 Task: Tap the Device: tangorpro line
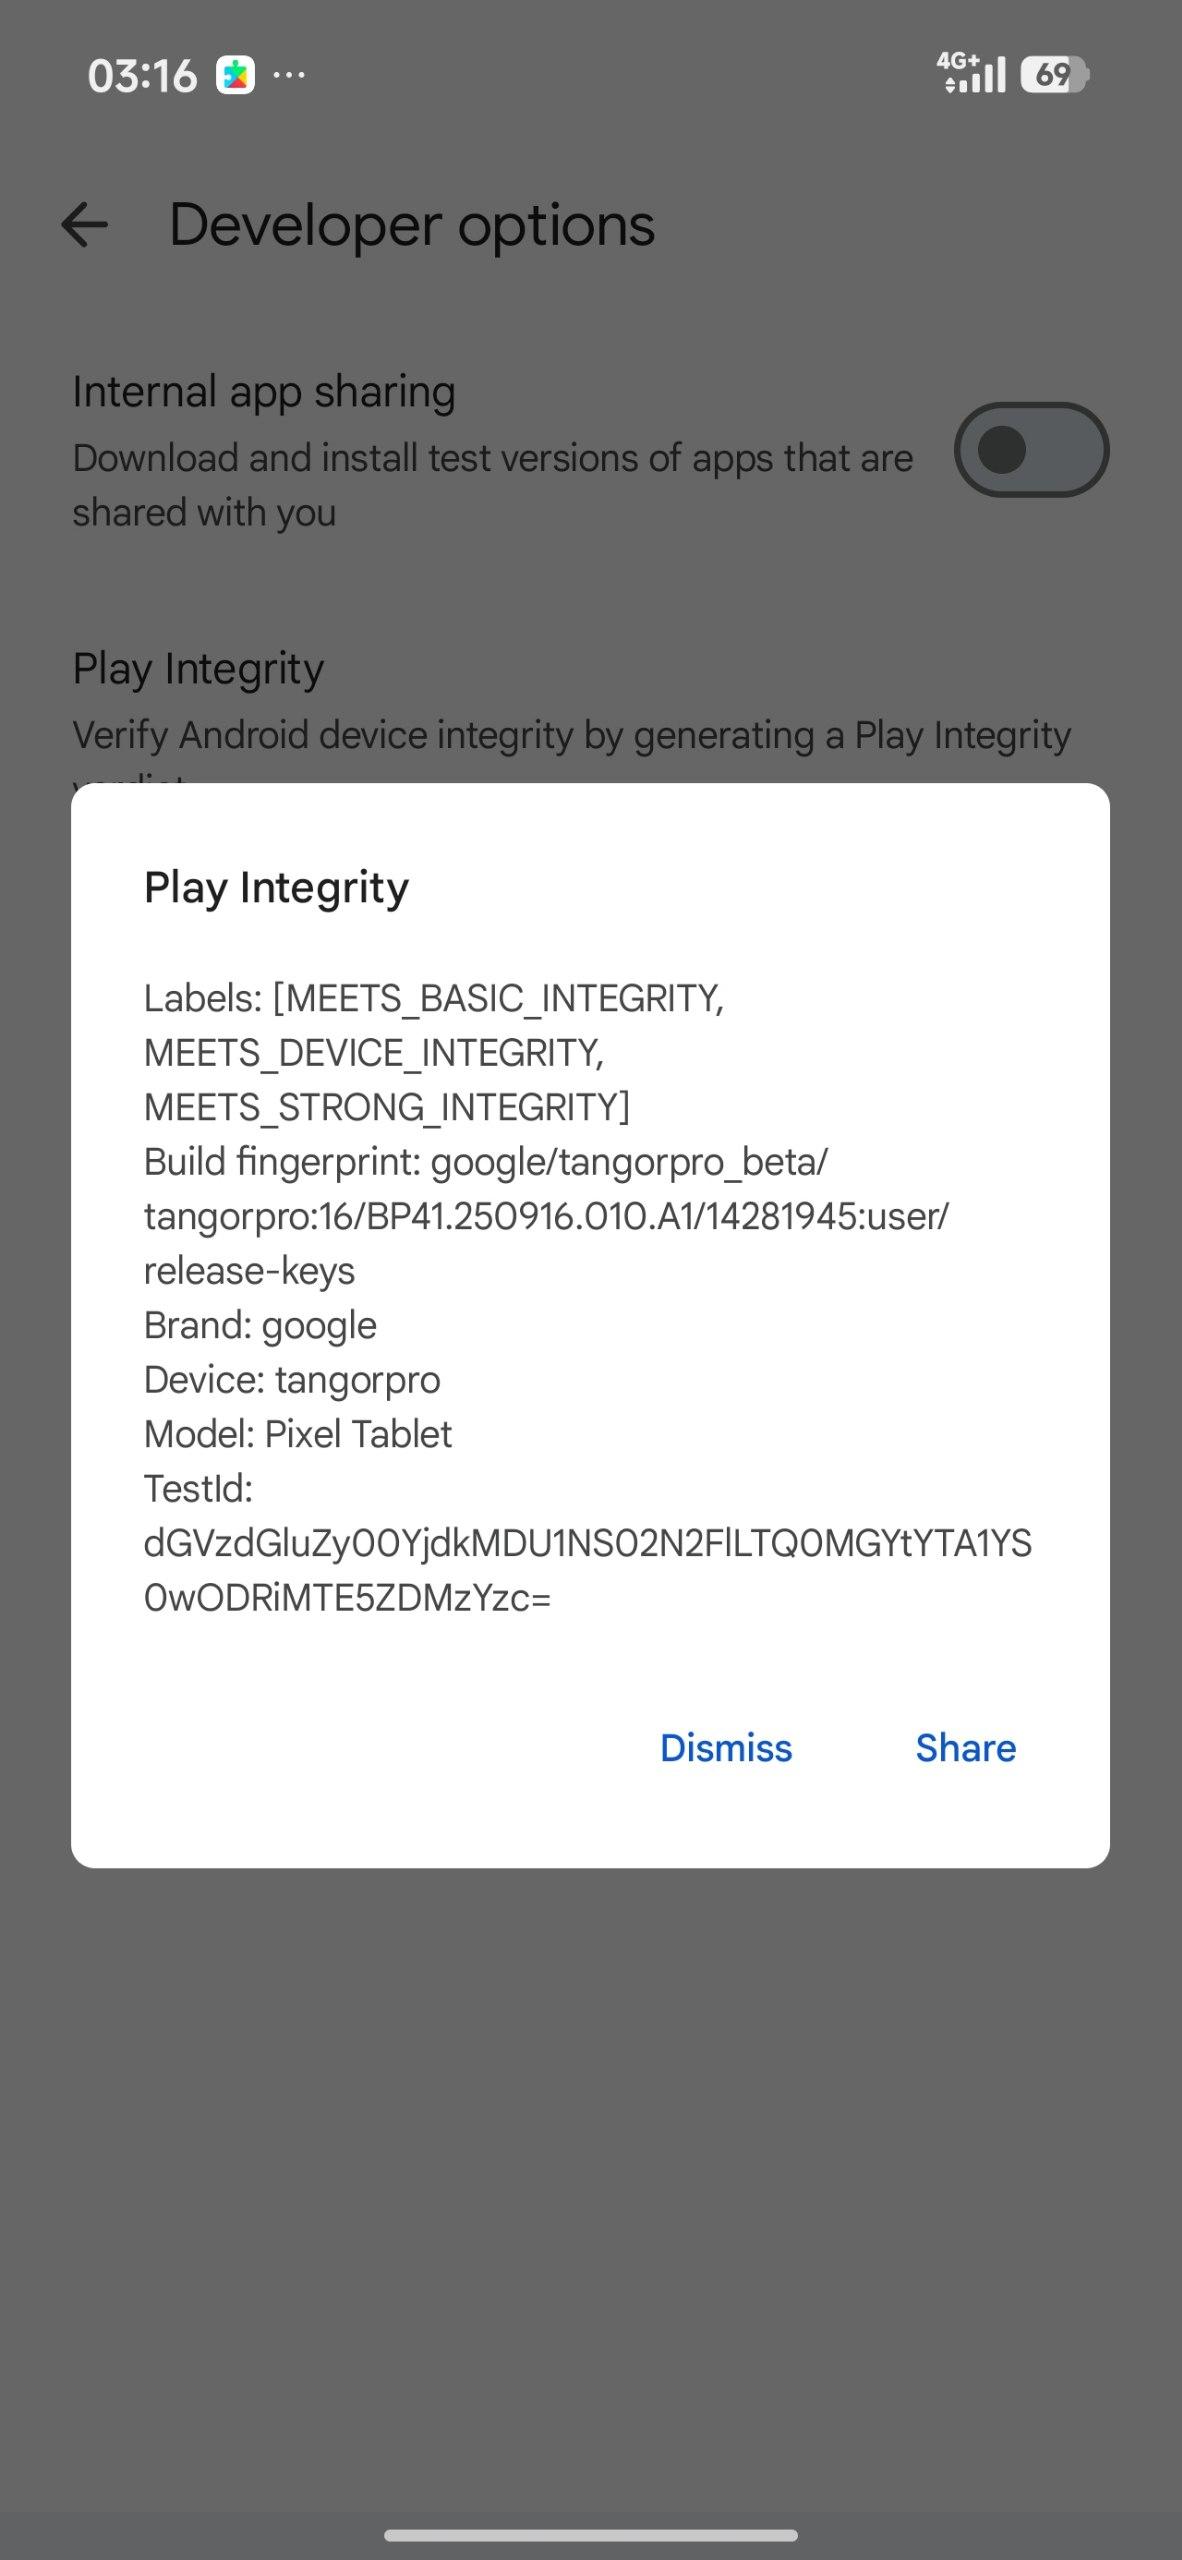coord(292,1380)
